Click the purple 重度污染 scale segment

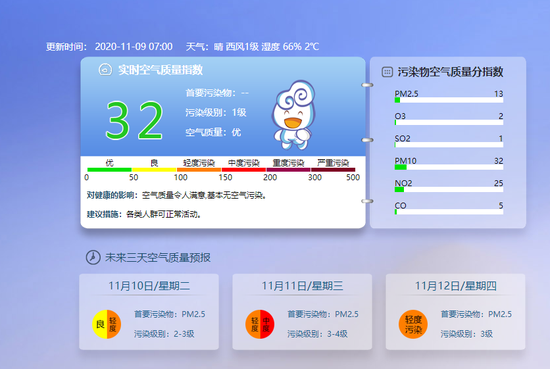(x=288, y=170)
